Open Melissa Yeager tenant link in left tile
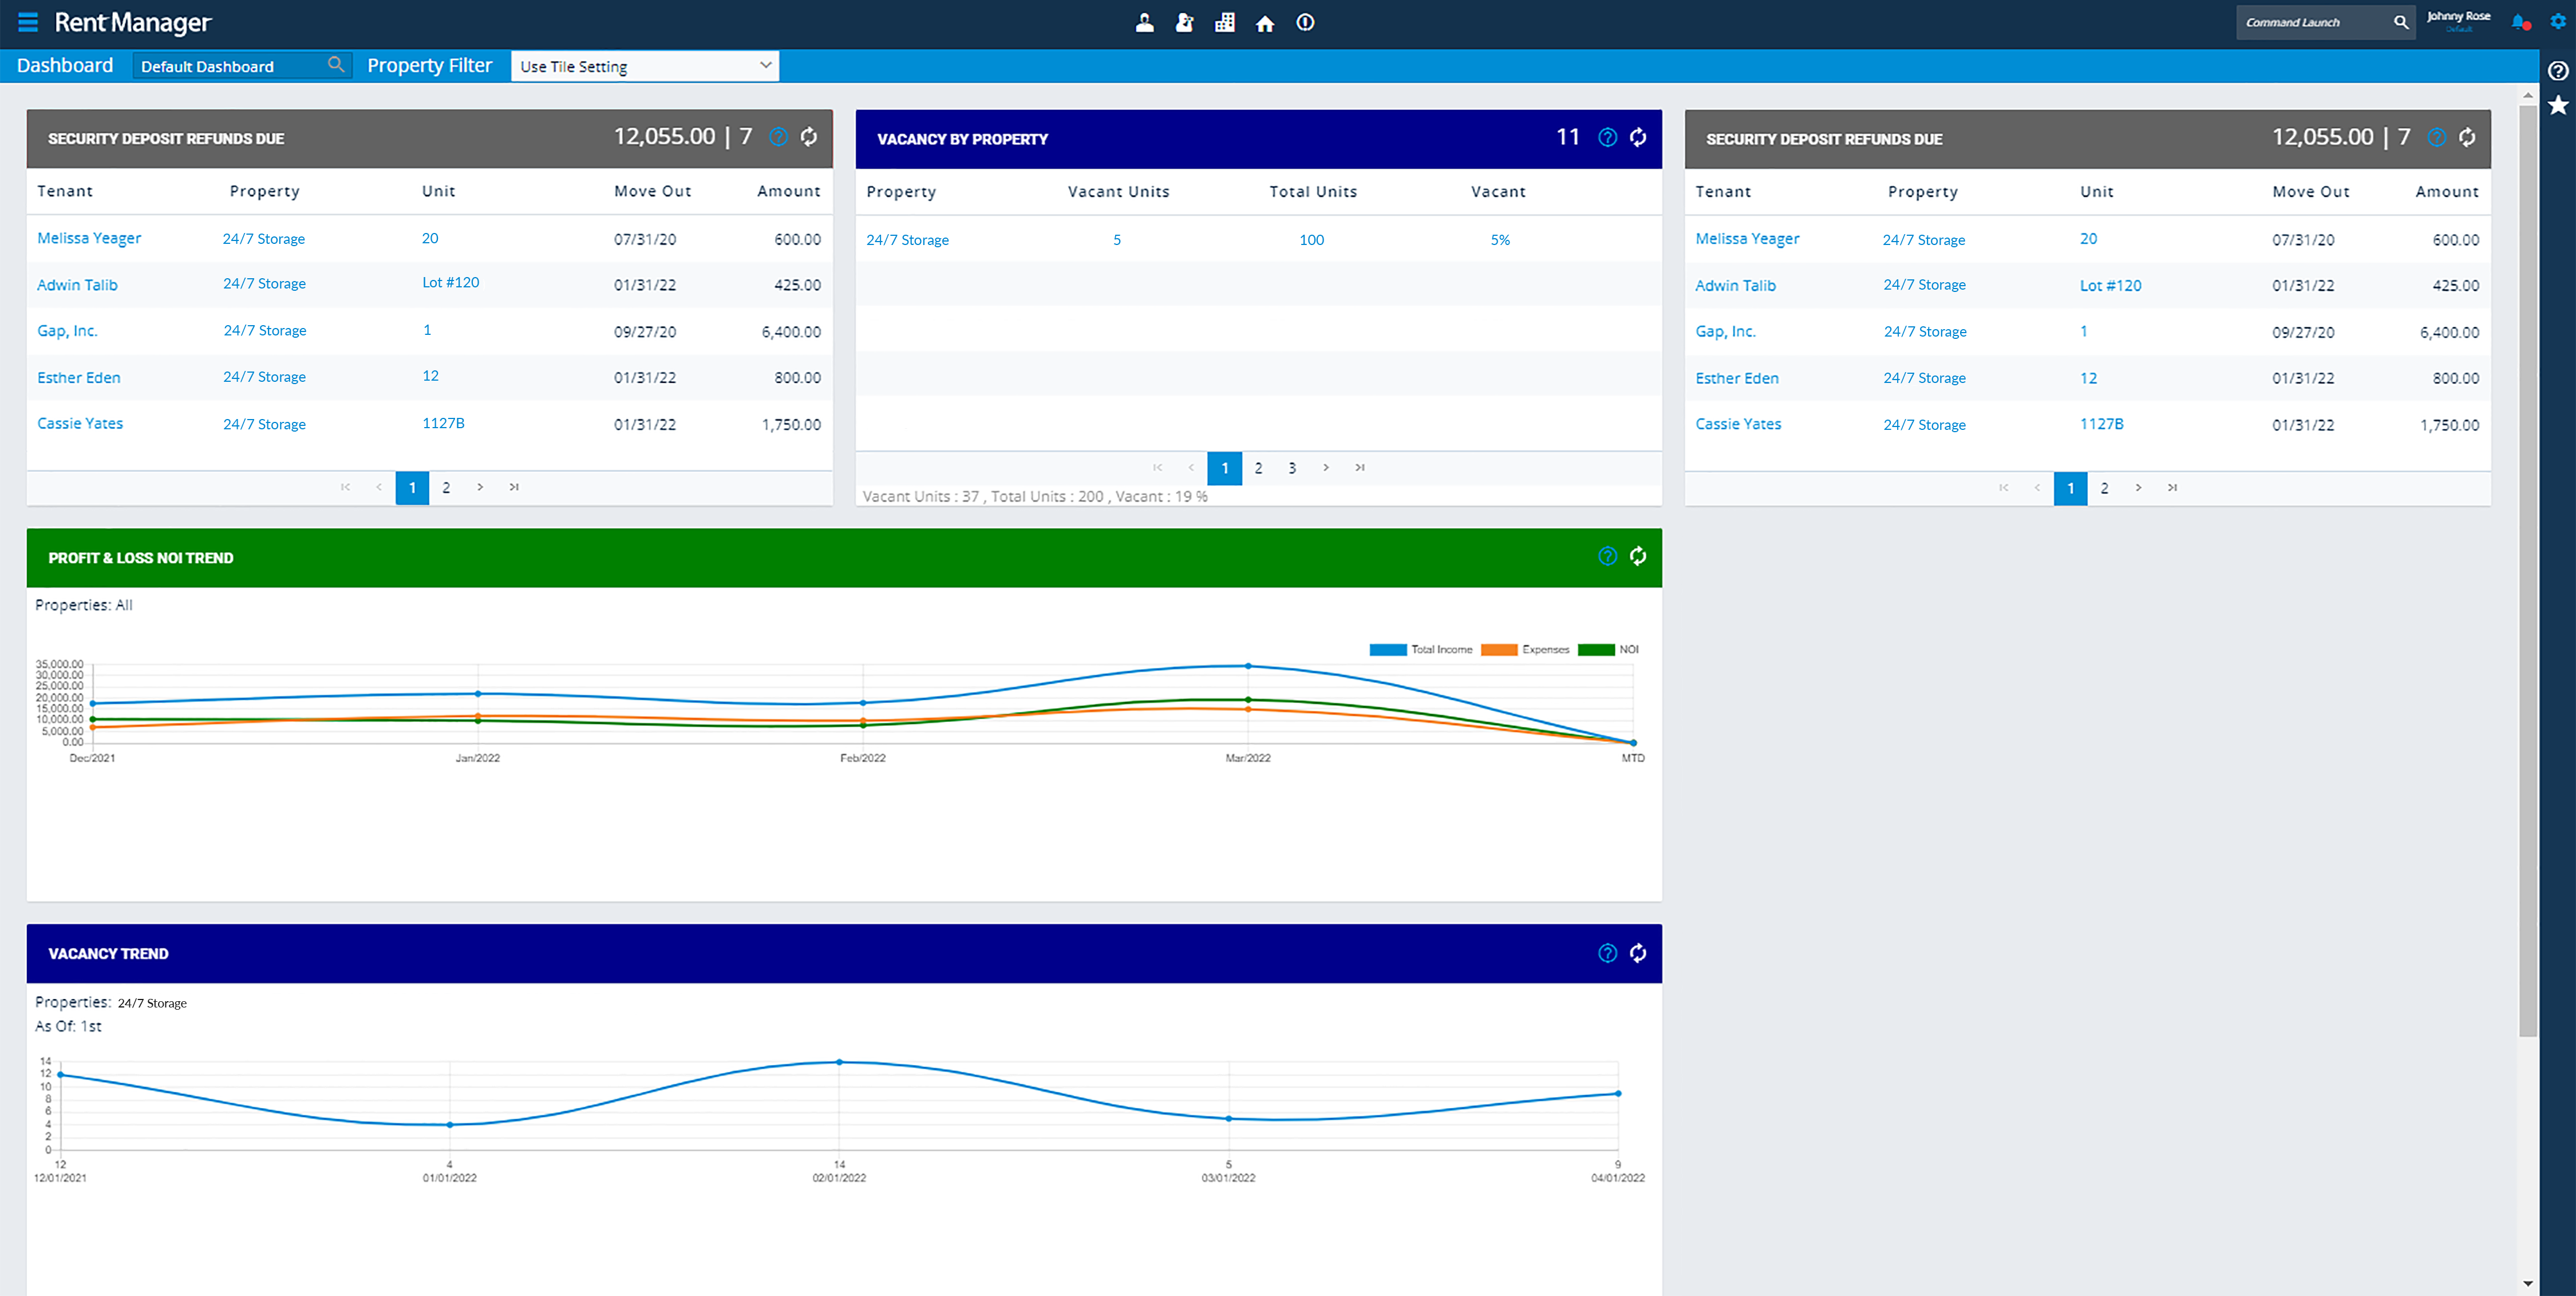Viewport: 2576px width, 1296px height. [x=89, y=238]
